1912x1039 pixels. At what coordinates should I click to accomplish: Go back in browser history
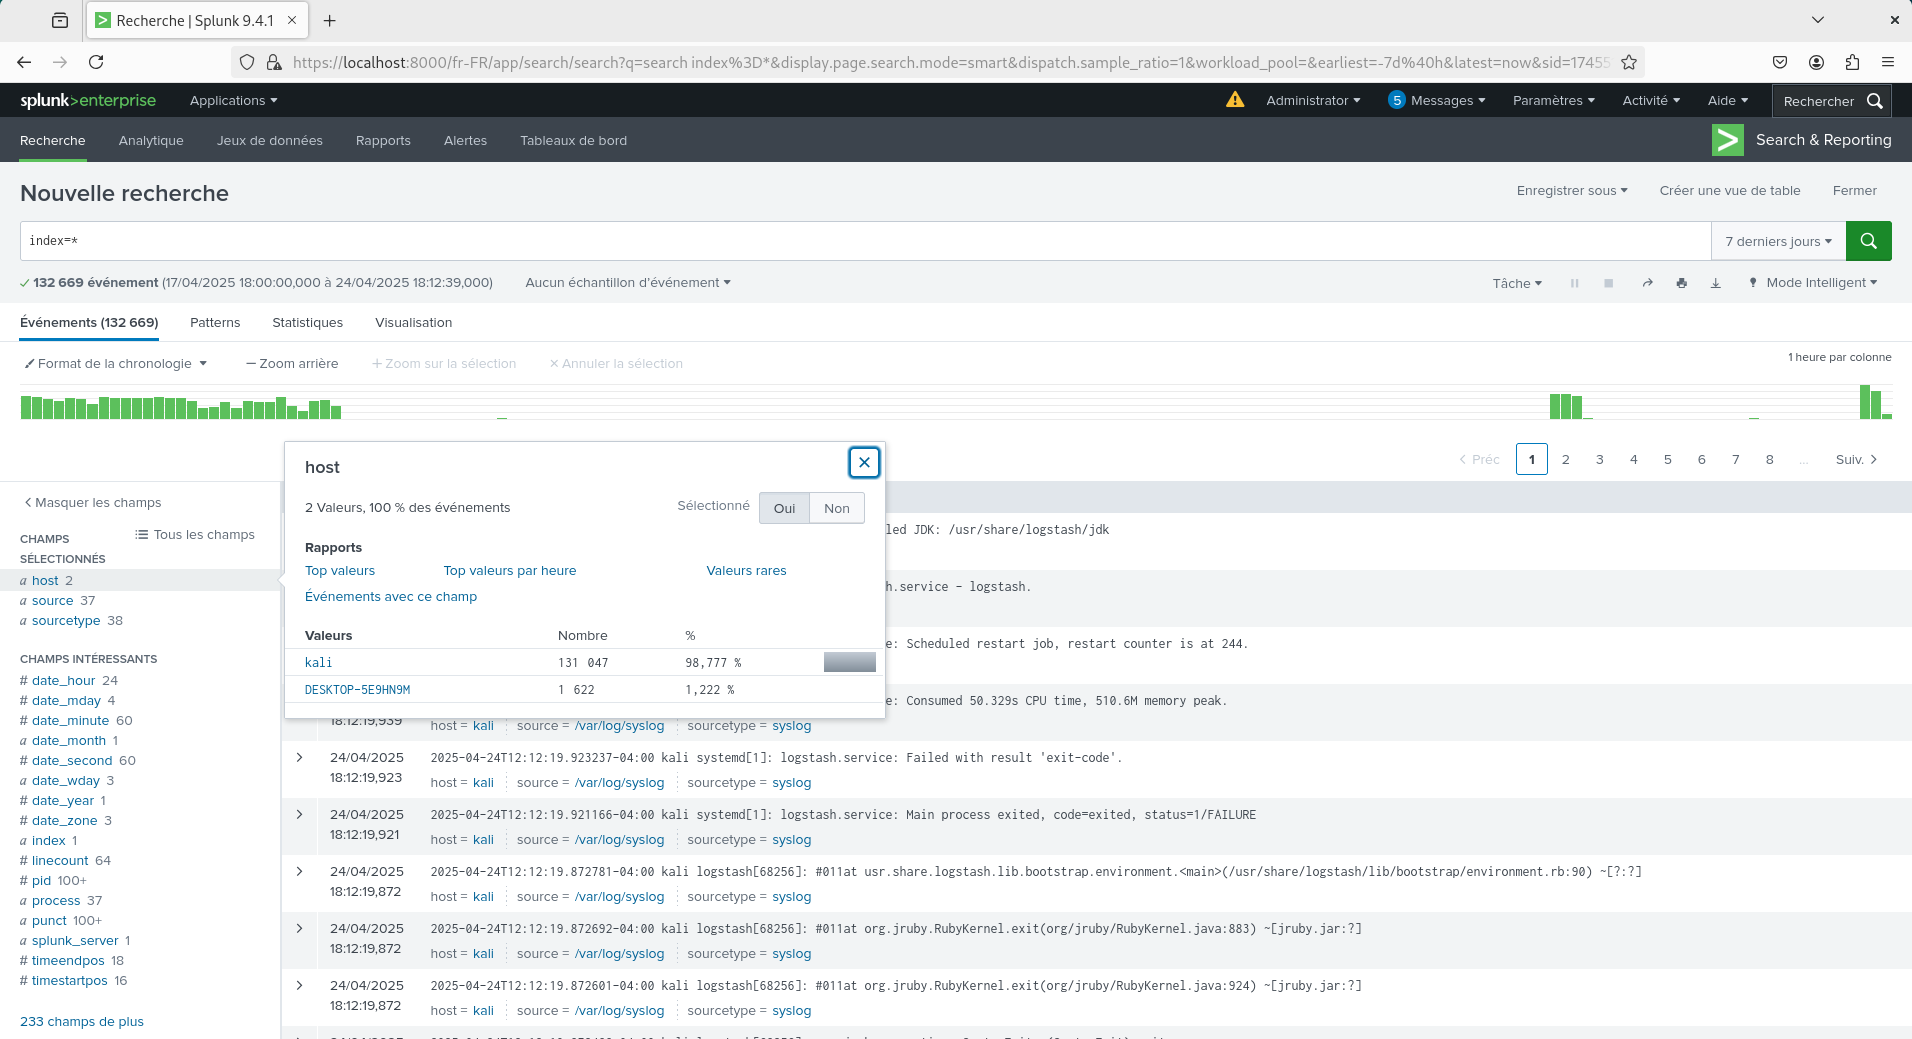click(24, 62)
